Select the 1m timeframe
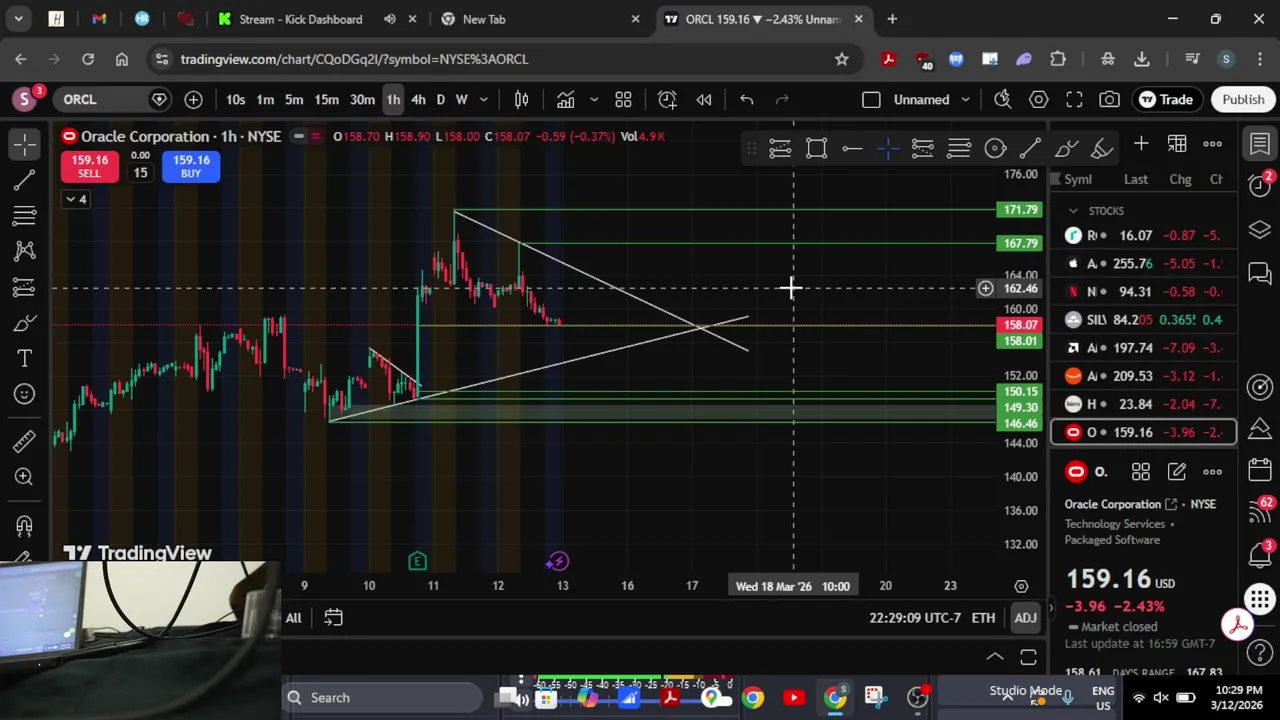Viewport: 1280px width, 720px height. [265, 99]
